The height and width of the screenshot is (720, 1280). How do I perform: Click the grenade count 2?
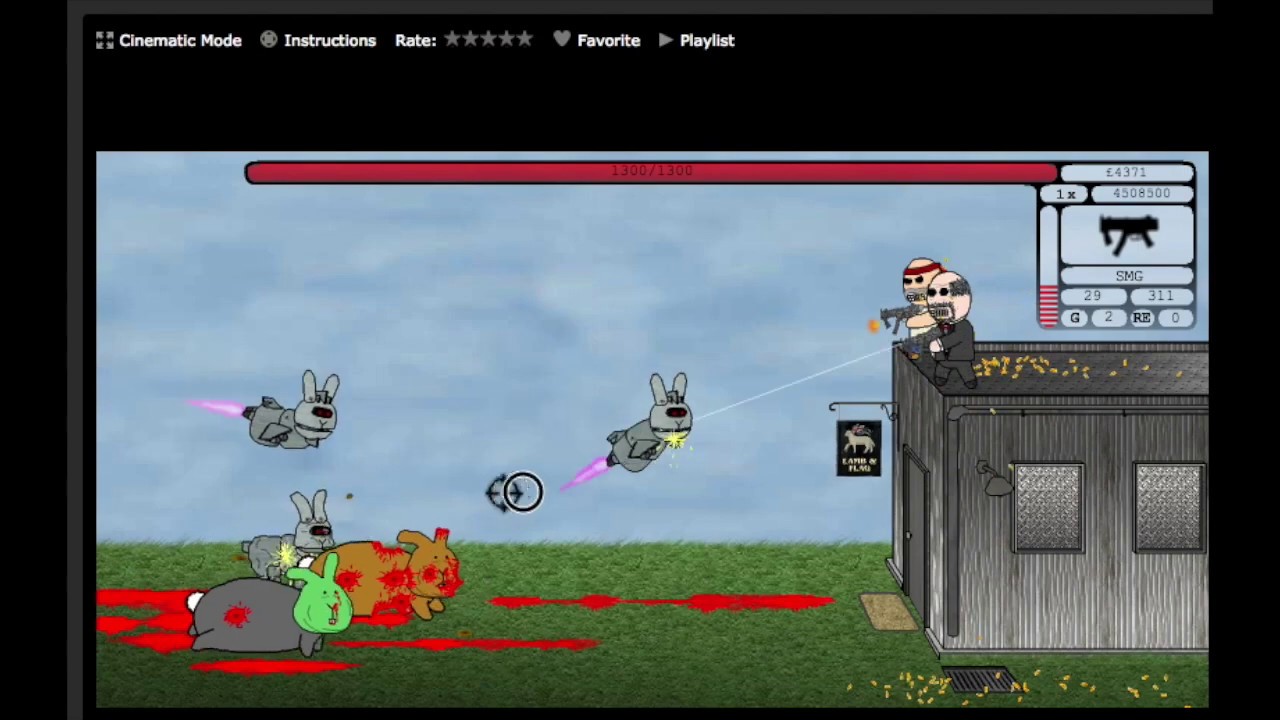point(1108,318)
